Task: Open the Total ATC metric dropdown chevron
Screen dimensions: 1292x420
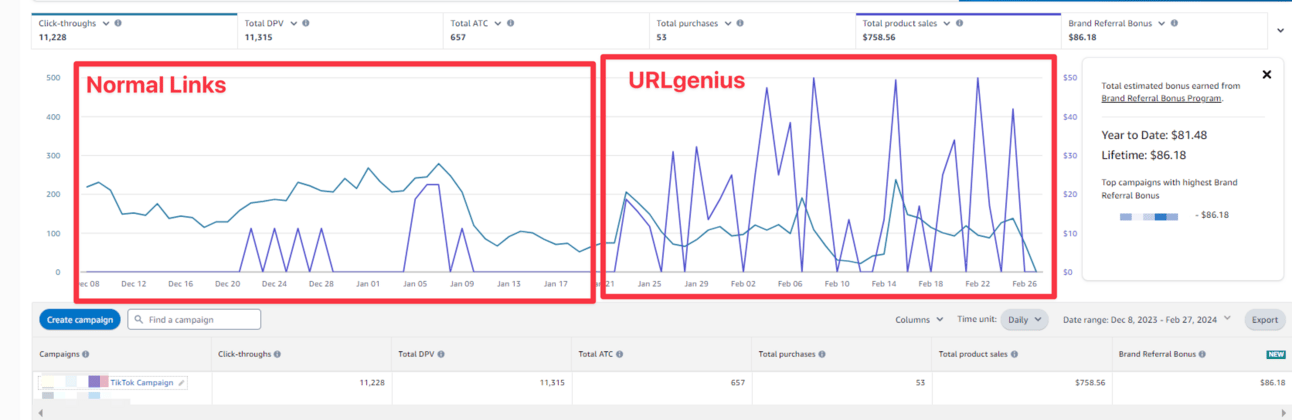Action: tap(497, 22)
